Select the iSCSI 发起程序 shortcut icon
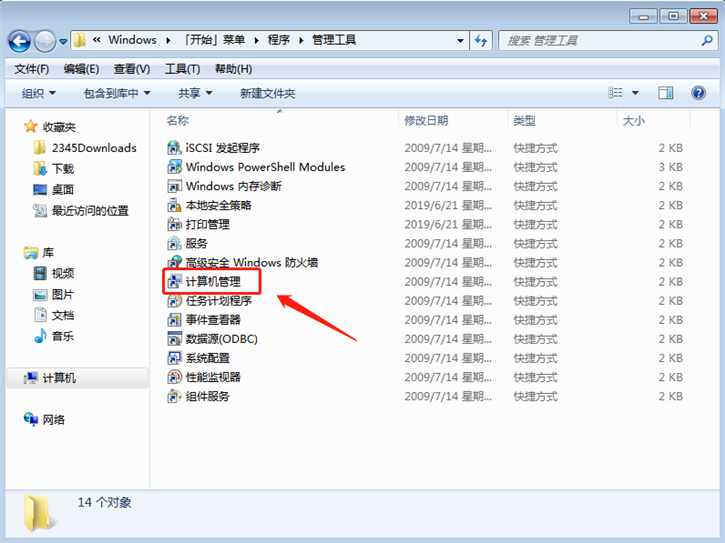 174,148
